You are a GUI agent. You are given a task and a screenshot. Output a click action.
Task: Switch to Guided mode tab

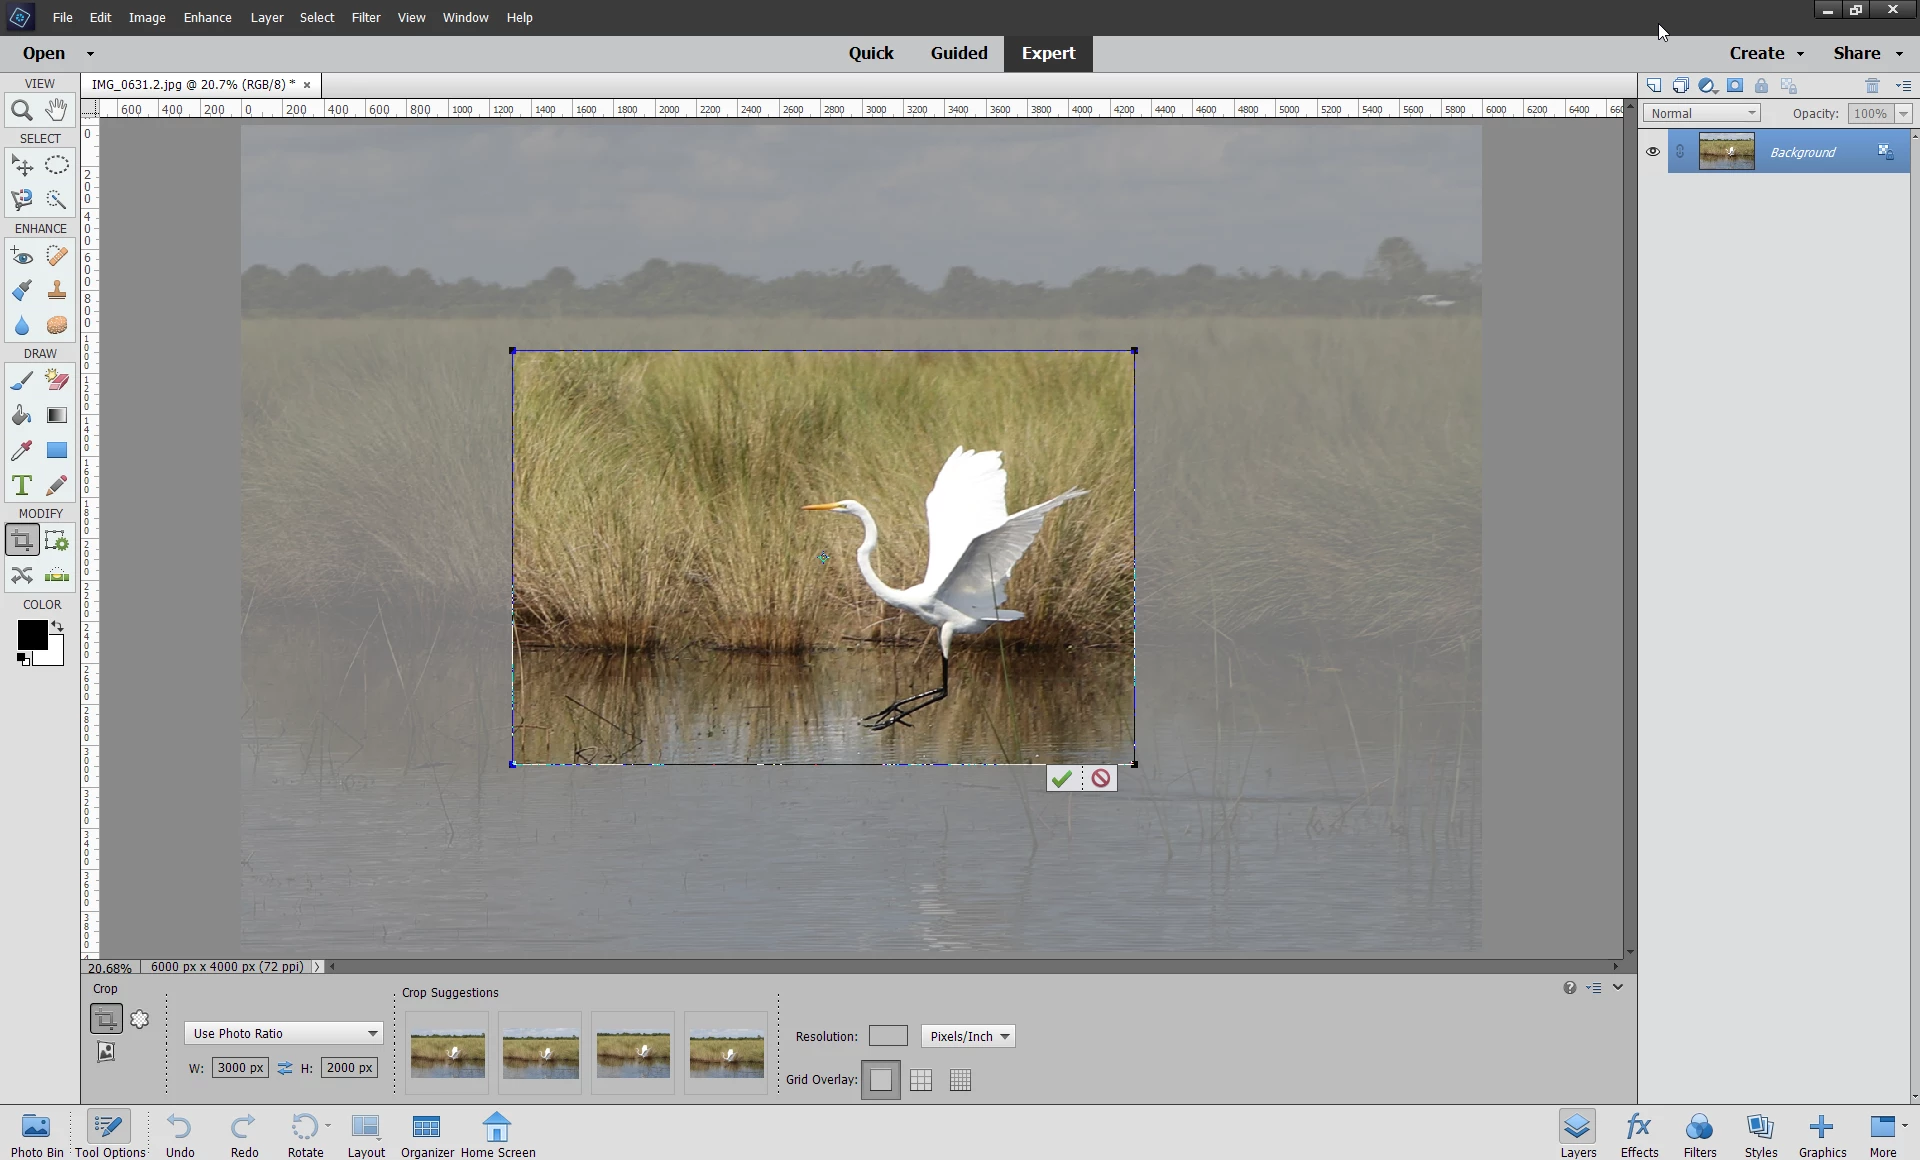coord(958,53)
